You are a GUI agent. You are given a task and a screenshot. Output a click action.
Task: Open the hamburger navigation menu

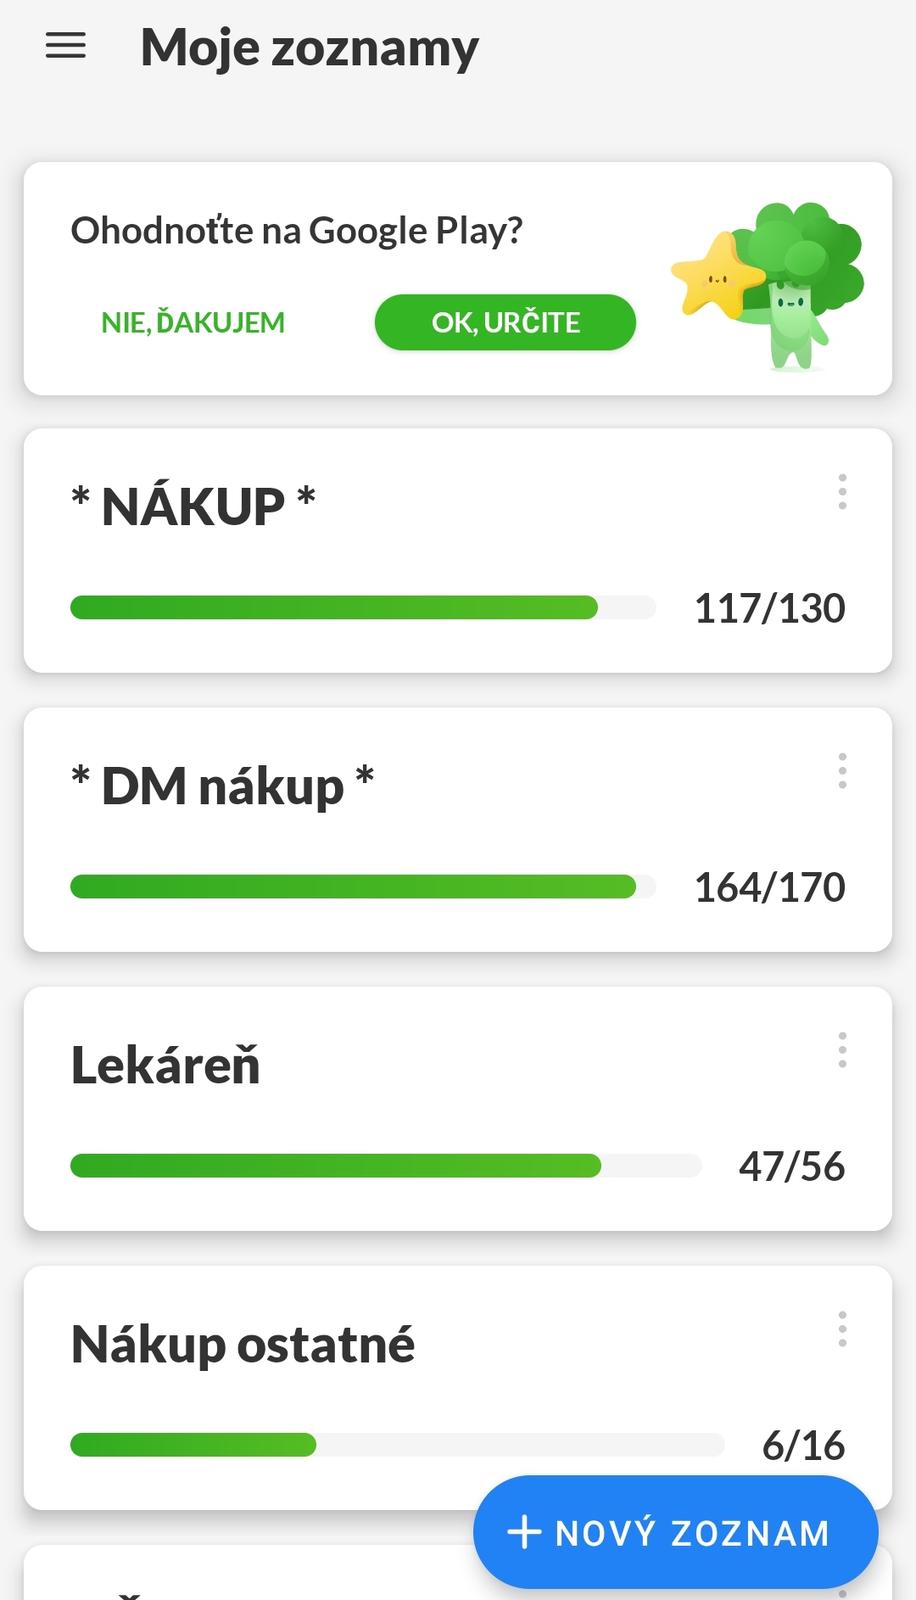coord(66,46)
